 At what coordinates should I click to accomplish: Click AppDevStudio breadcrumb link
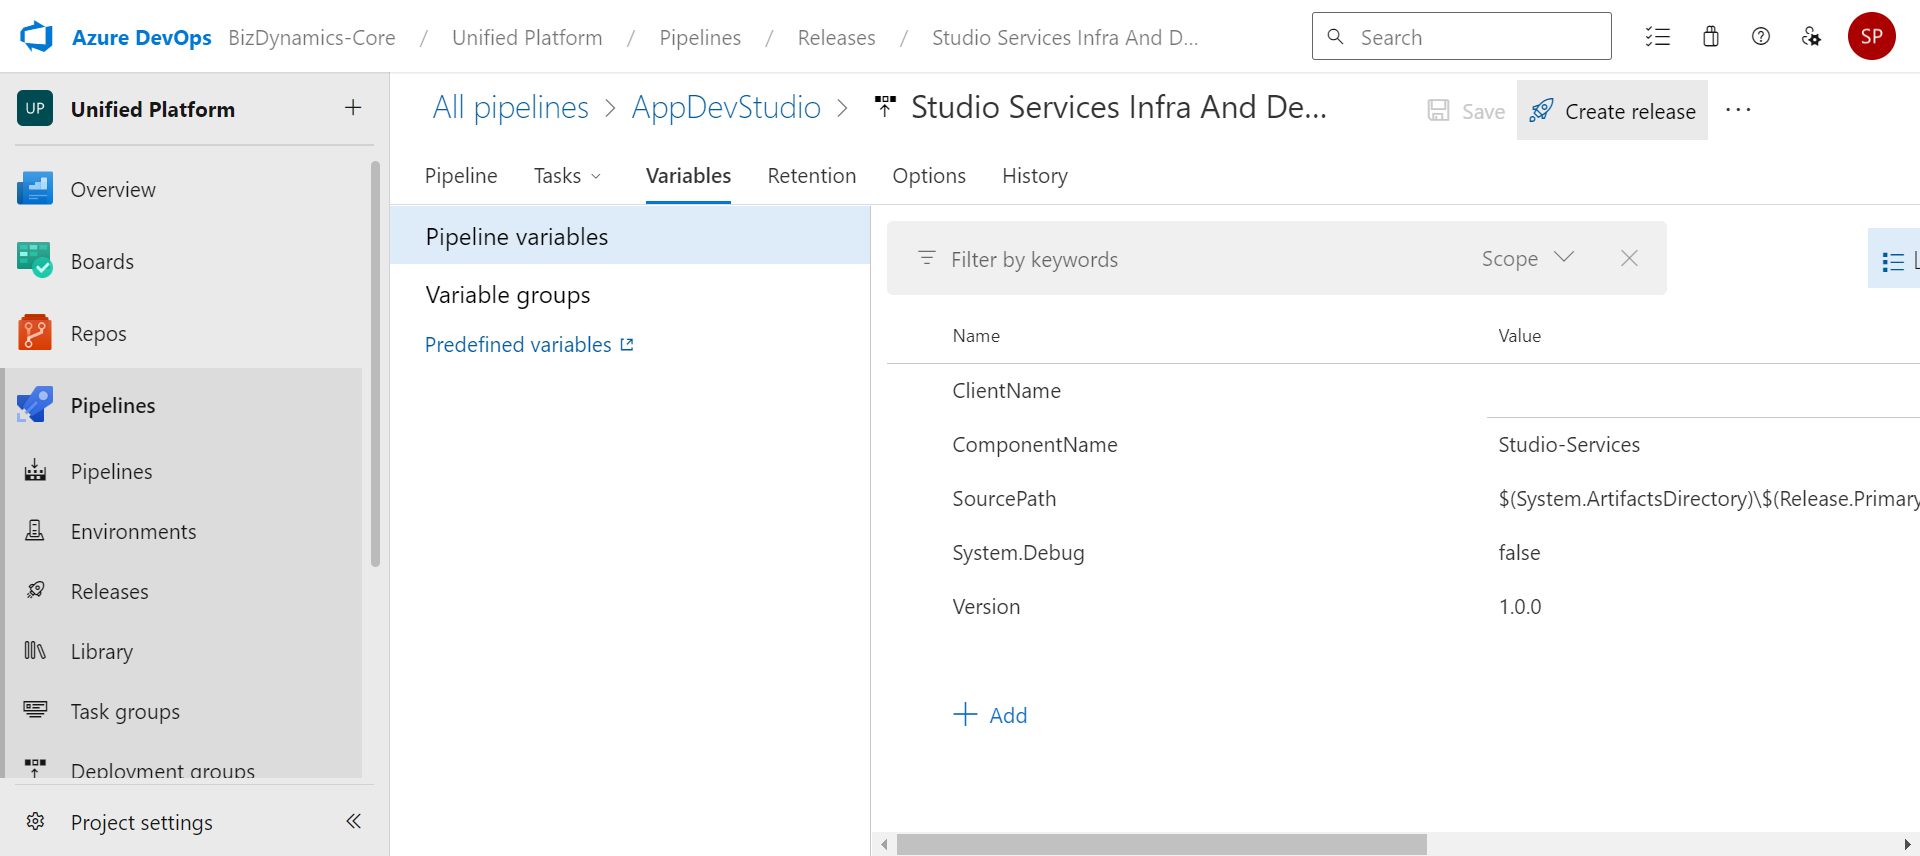(x=726, y=107)
